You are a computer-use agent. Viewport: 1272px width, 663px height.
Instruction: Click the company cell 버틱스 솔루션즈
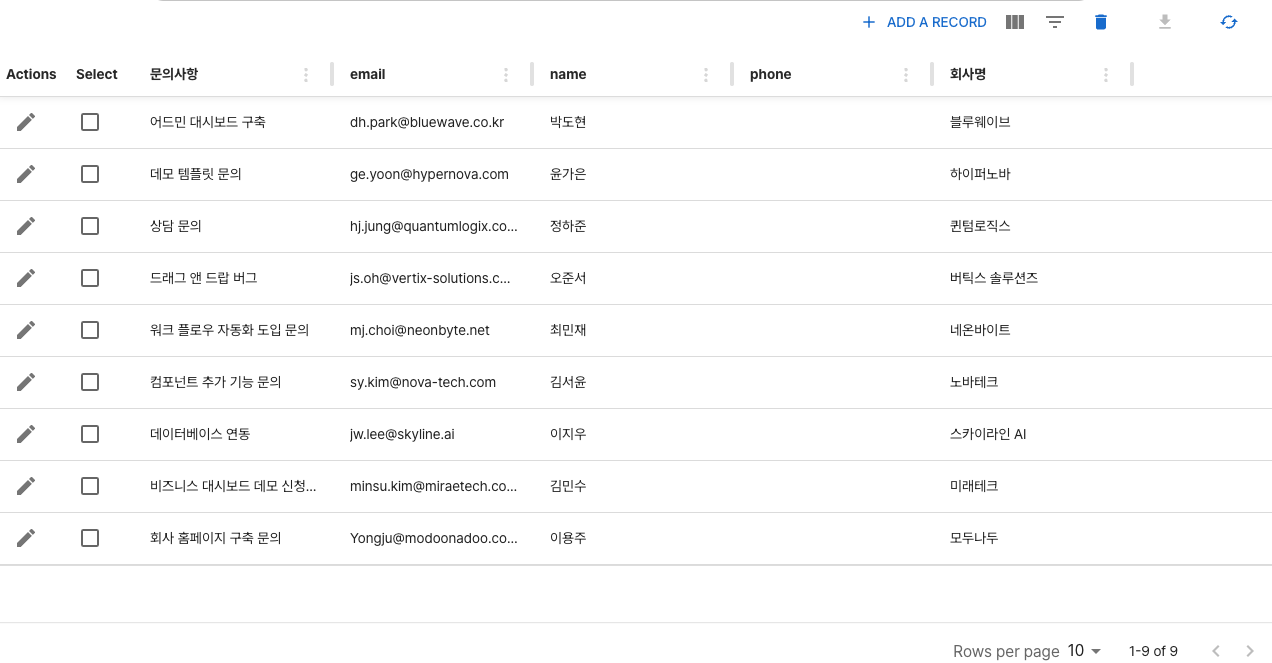pos(994,278)
